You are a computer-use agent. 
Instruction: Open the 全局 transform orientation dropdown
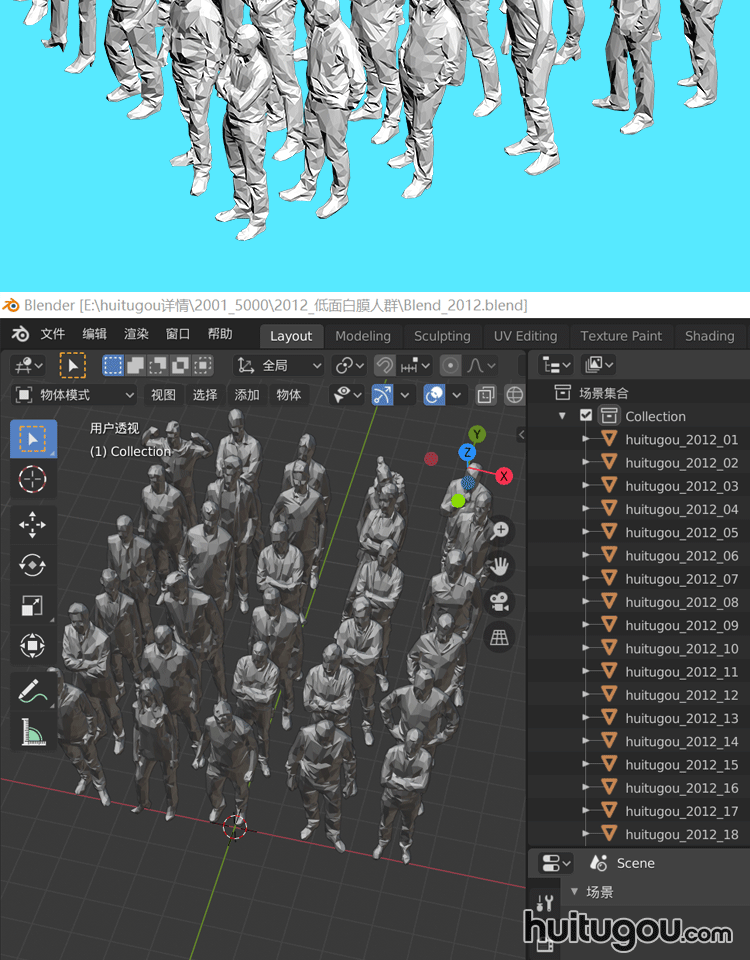280,366
